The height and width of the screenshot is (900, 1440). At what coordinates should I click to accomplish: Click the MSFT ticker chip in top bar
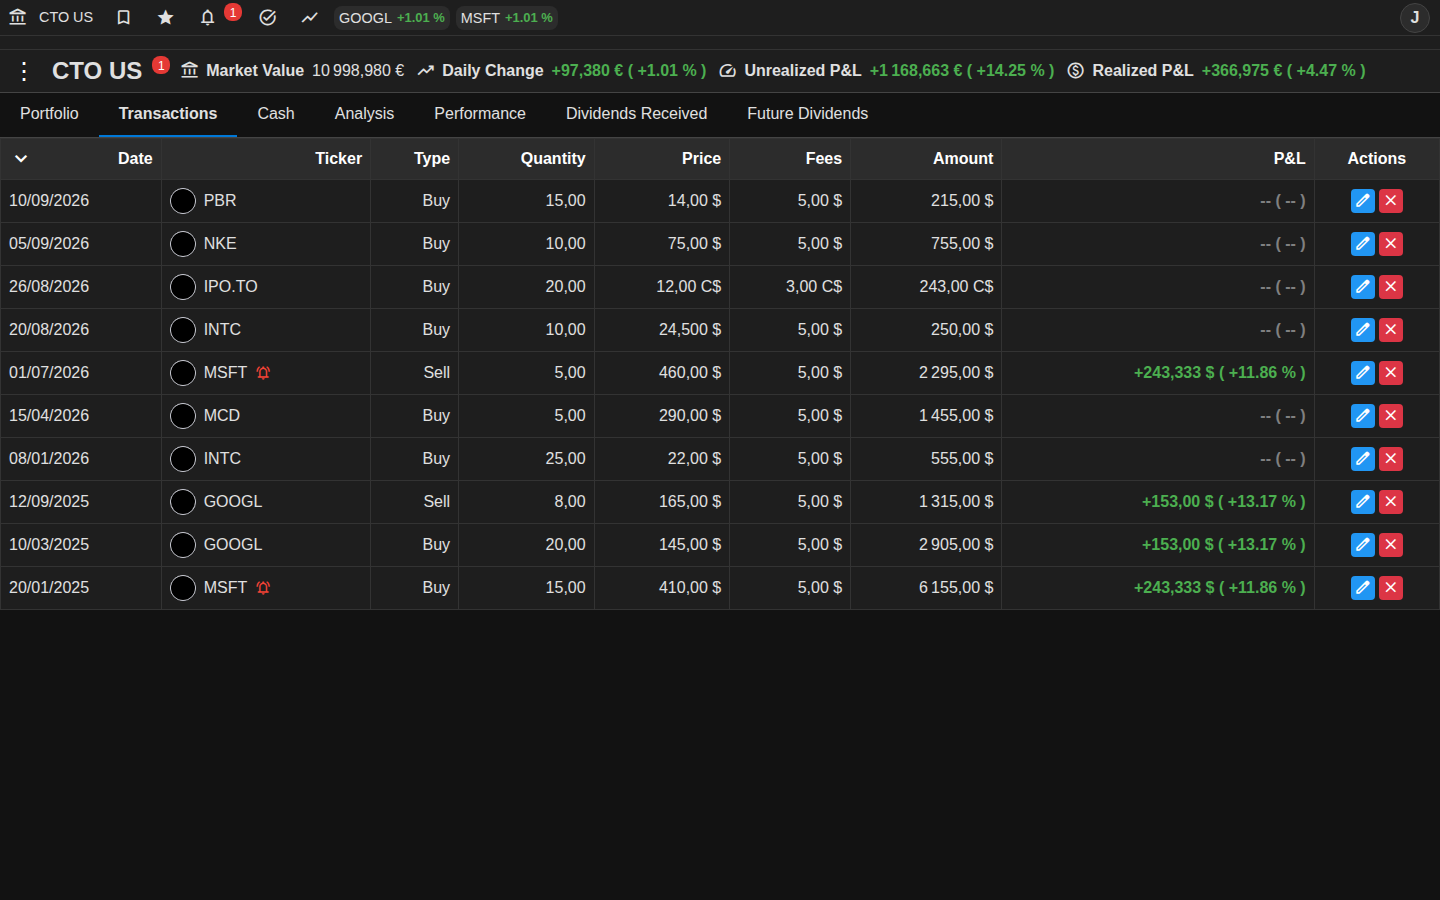click(507, 18)
